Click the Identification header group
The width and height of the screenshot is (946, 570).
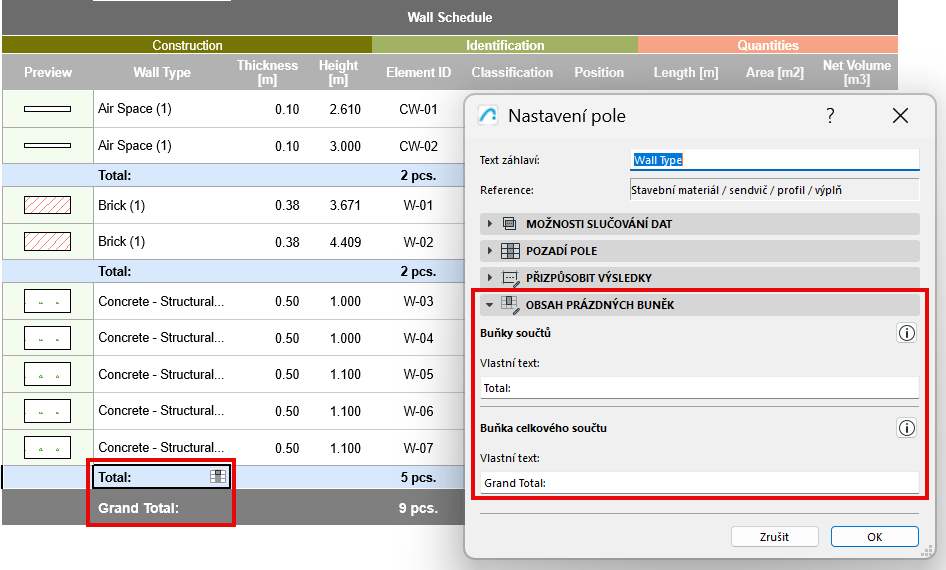pos(505,45)
